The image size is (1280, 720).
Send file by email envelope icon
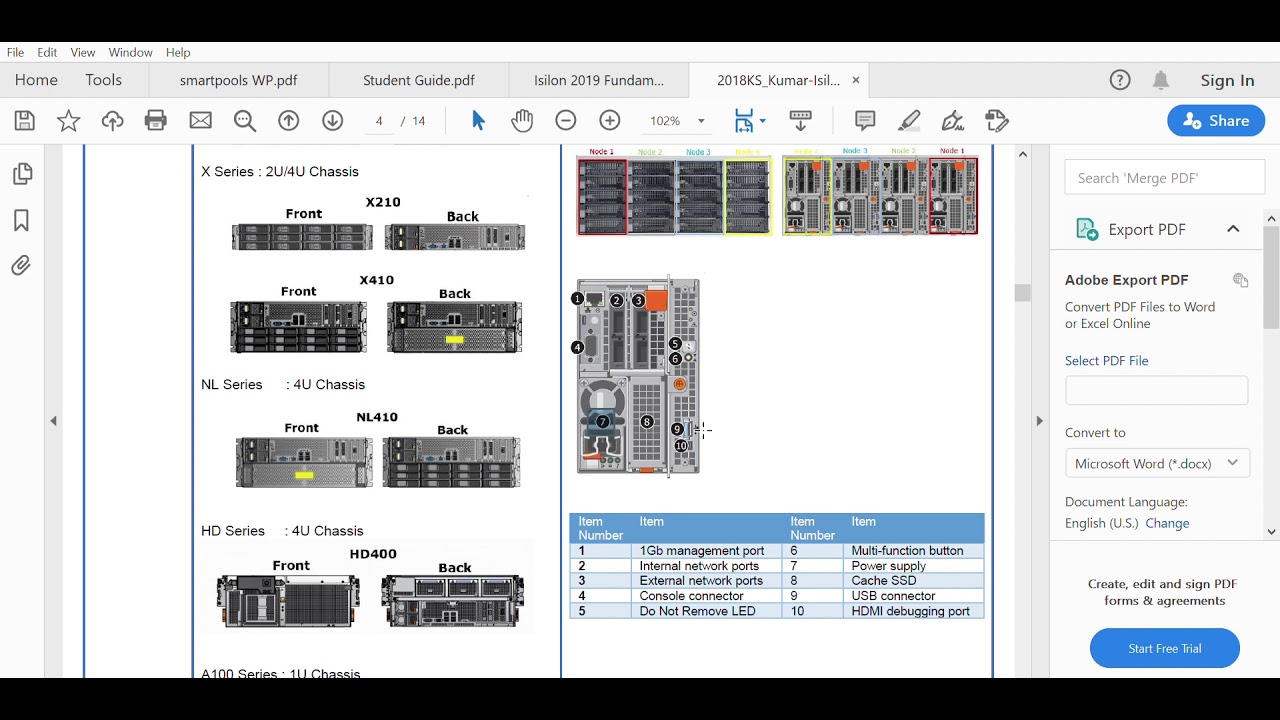tap(201, 121)
